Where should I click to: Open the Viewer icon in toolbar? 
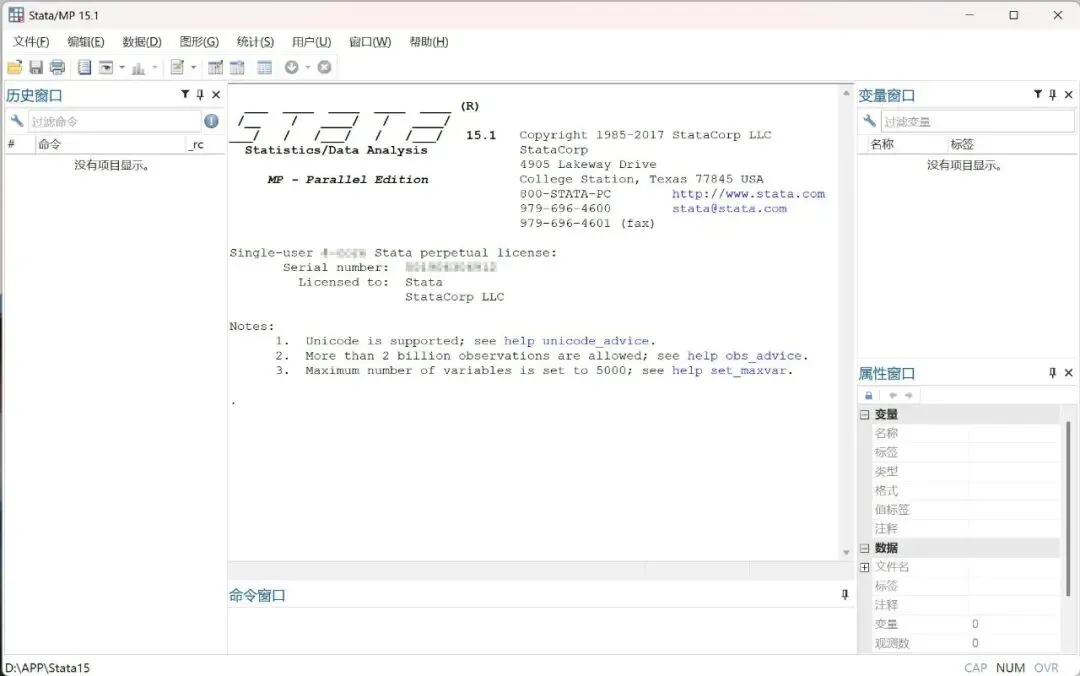click(x=106, y=67)
